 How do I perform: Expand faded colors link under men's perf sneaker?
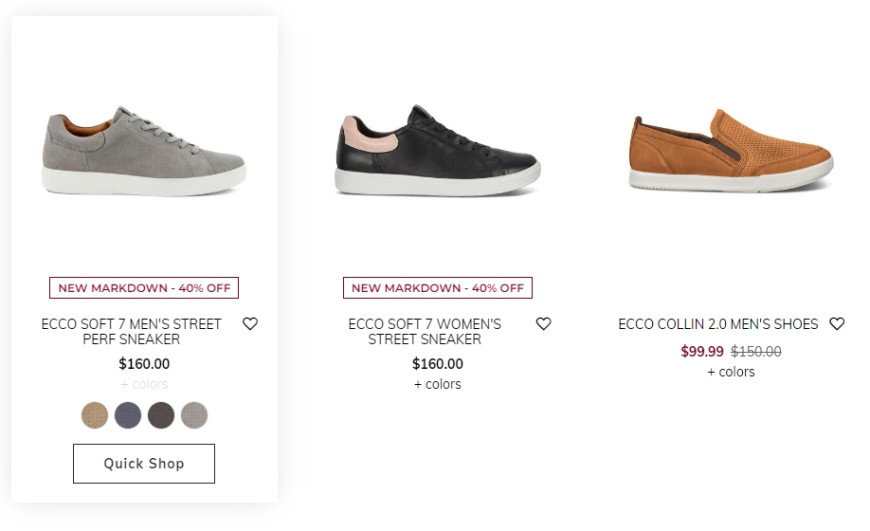144,385
